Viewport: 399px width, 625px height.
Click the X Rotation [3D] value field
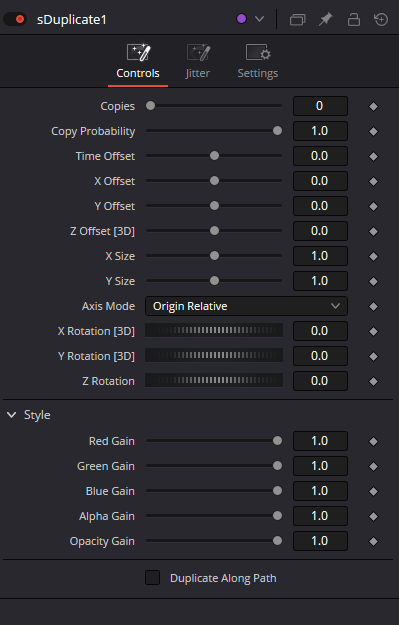click(x=320, y=331)
